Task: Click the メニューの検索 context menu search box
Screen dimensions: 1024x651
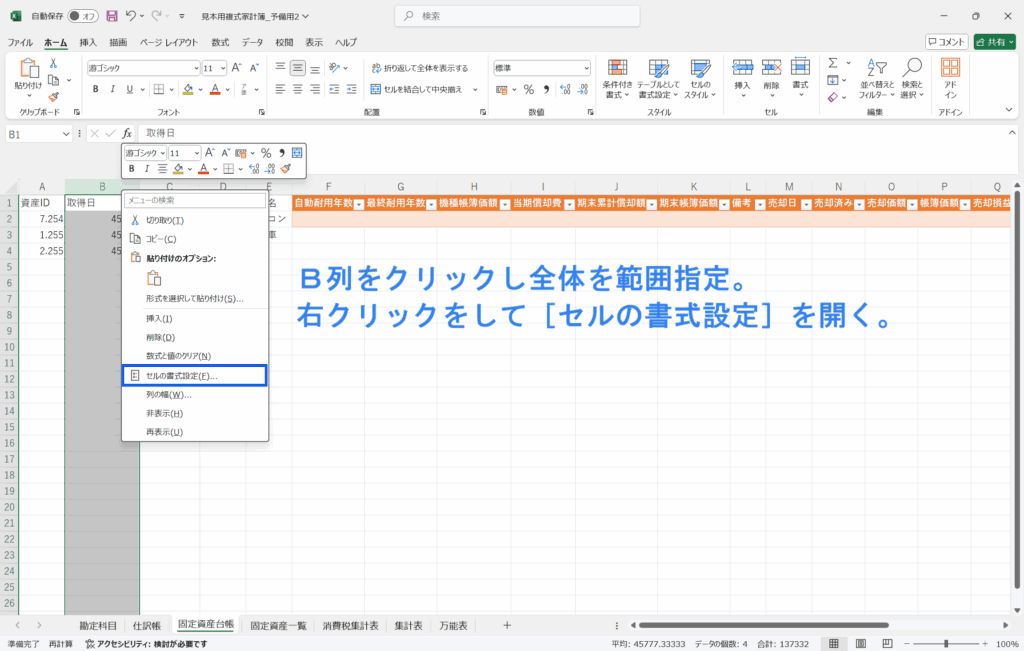Action: tap(195, 200)
